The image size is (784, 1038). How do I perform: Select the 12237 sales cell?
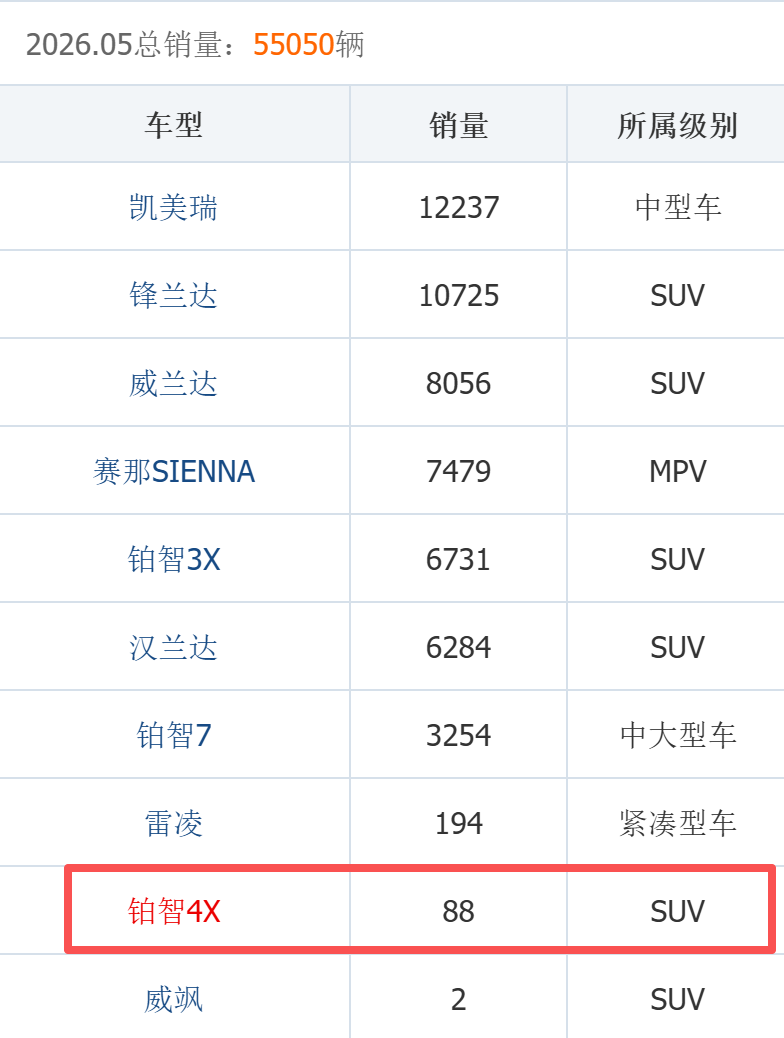click(458, 207)
